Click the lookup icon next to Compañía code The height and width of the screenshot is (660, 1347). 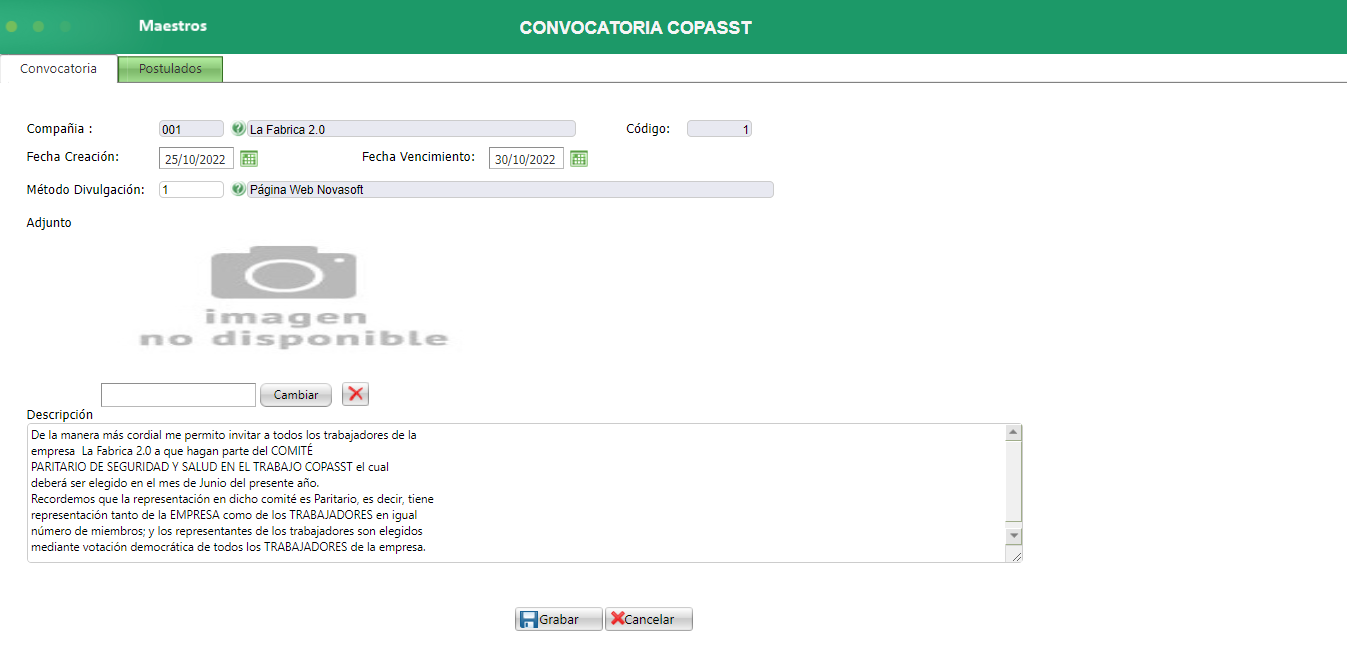(x=238, y=129)
